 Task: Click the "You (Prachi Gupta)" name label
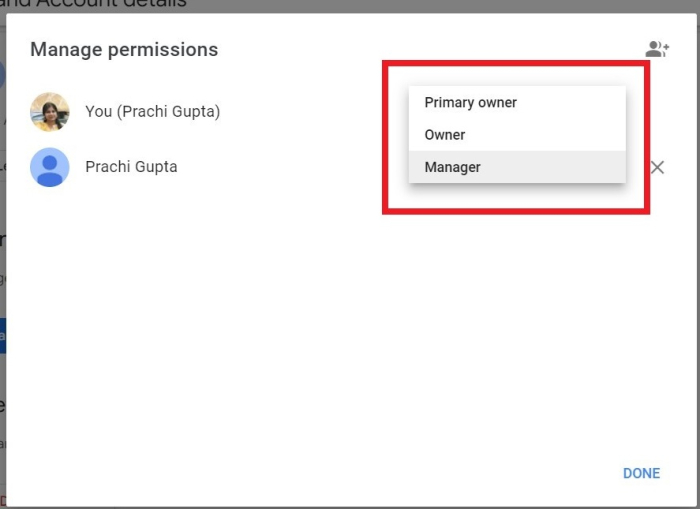[x=152, y=111]
